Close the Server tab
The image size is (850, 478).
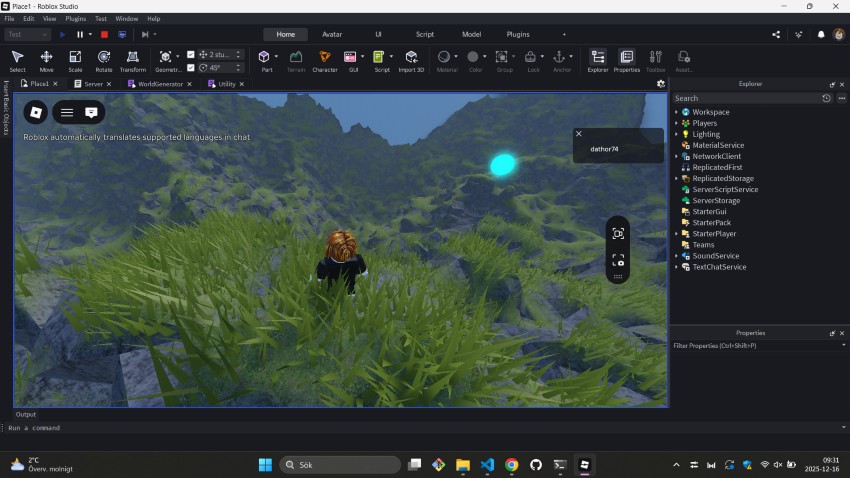(109, 84)
